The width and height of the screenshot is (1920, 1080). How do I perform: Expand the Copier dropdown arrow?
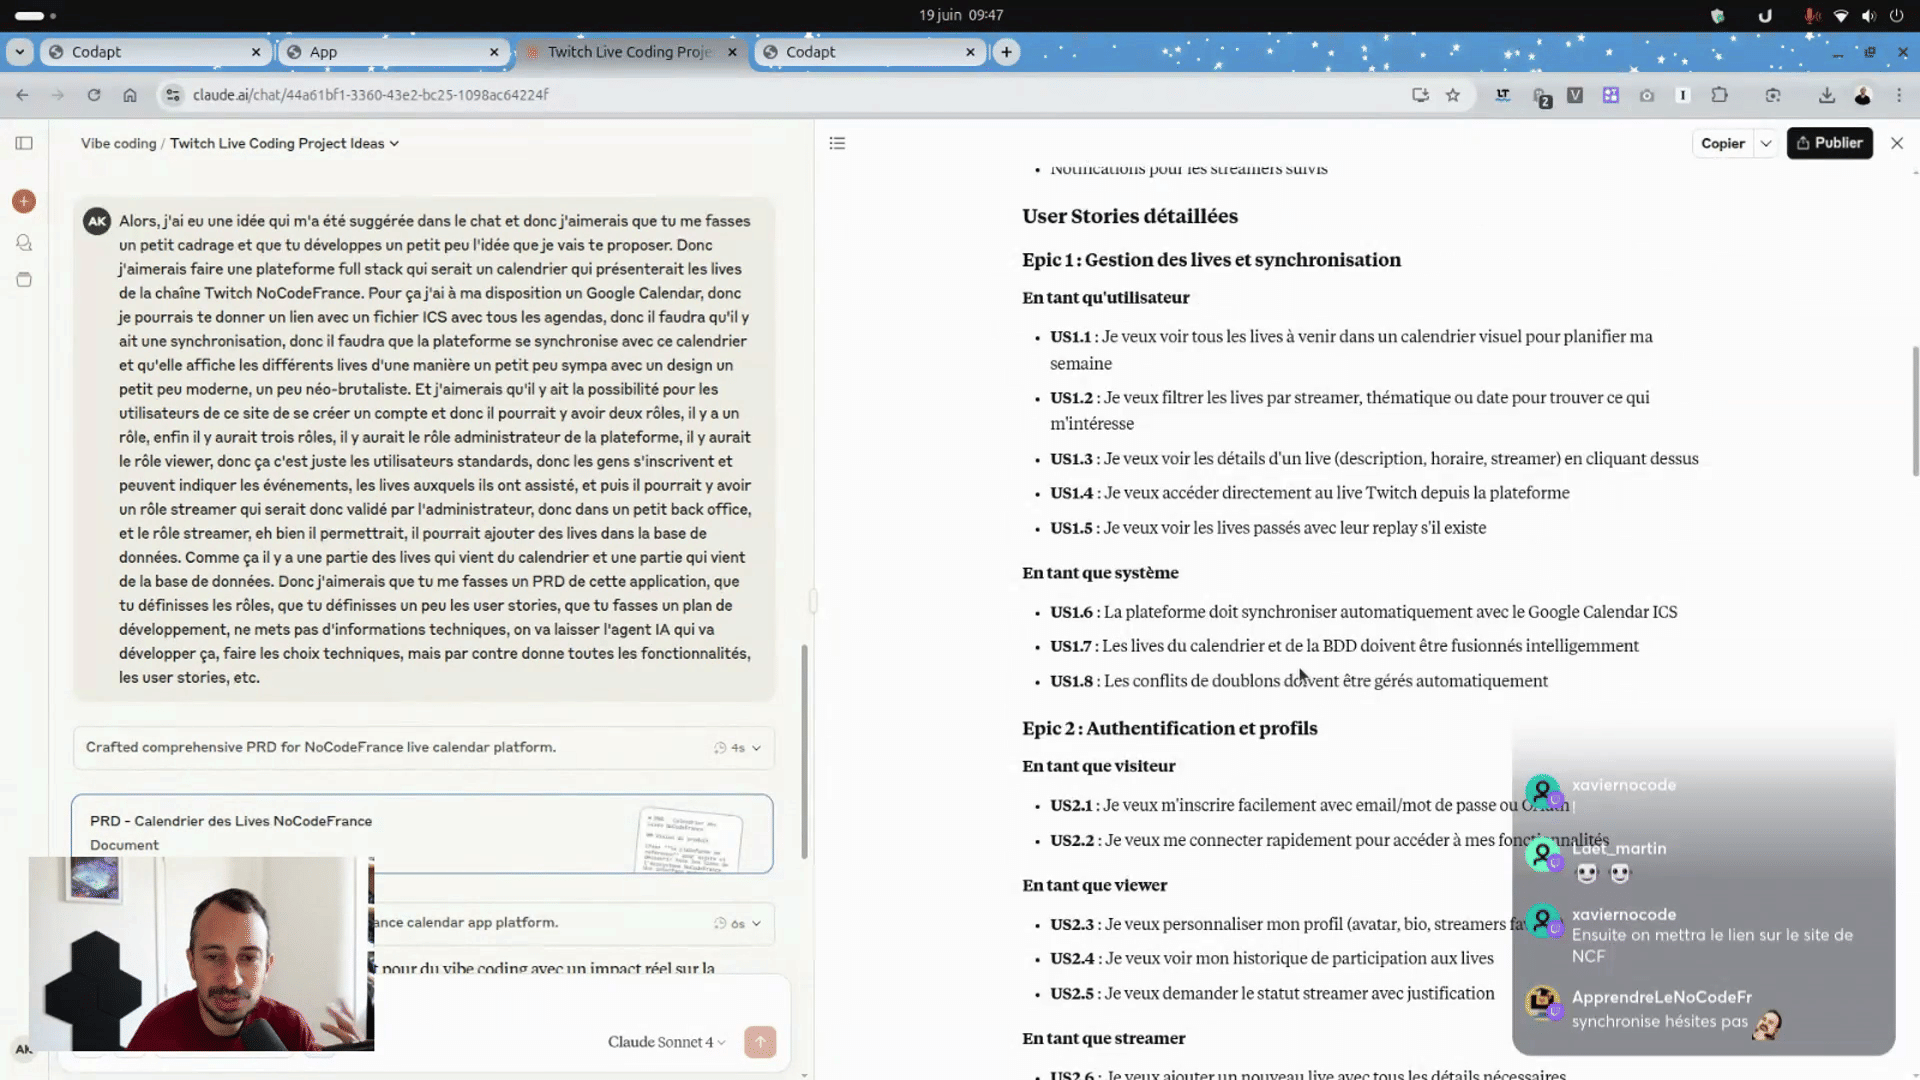[x=1766, y=143]
